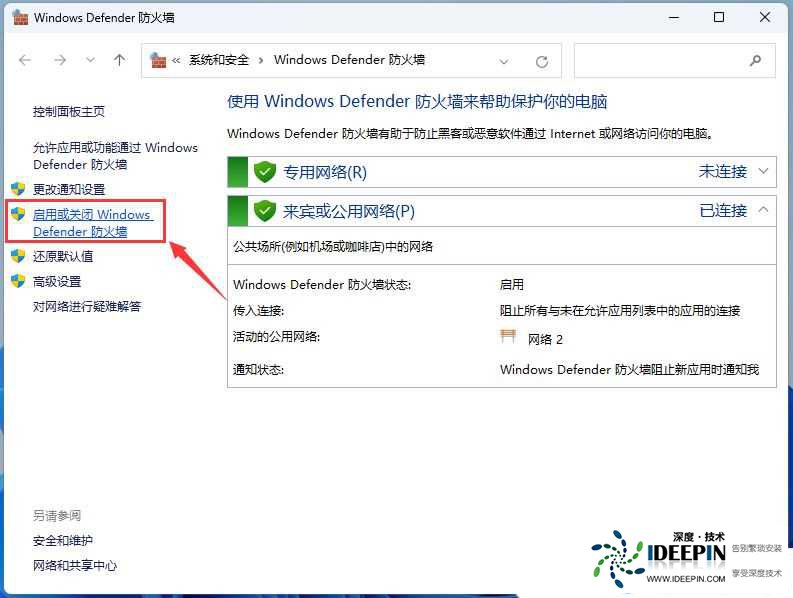Viewport: 793px width, 598px height.
Task: Open 还原默认值 link
Action: point(63,256)
